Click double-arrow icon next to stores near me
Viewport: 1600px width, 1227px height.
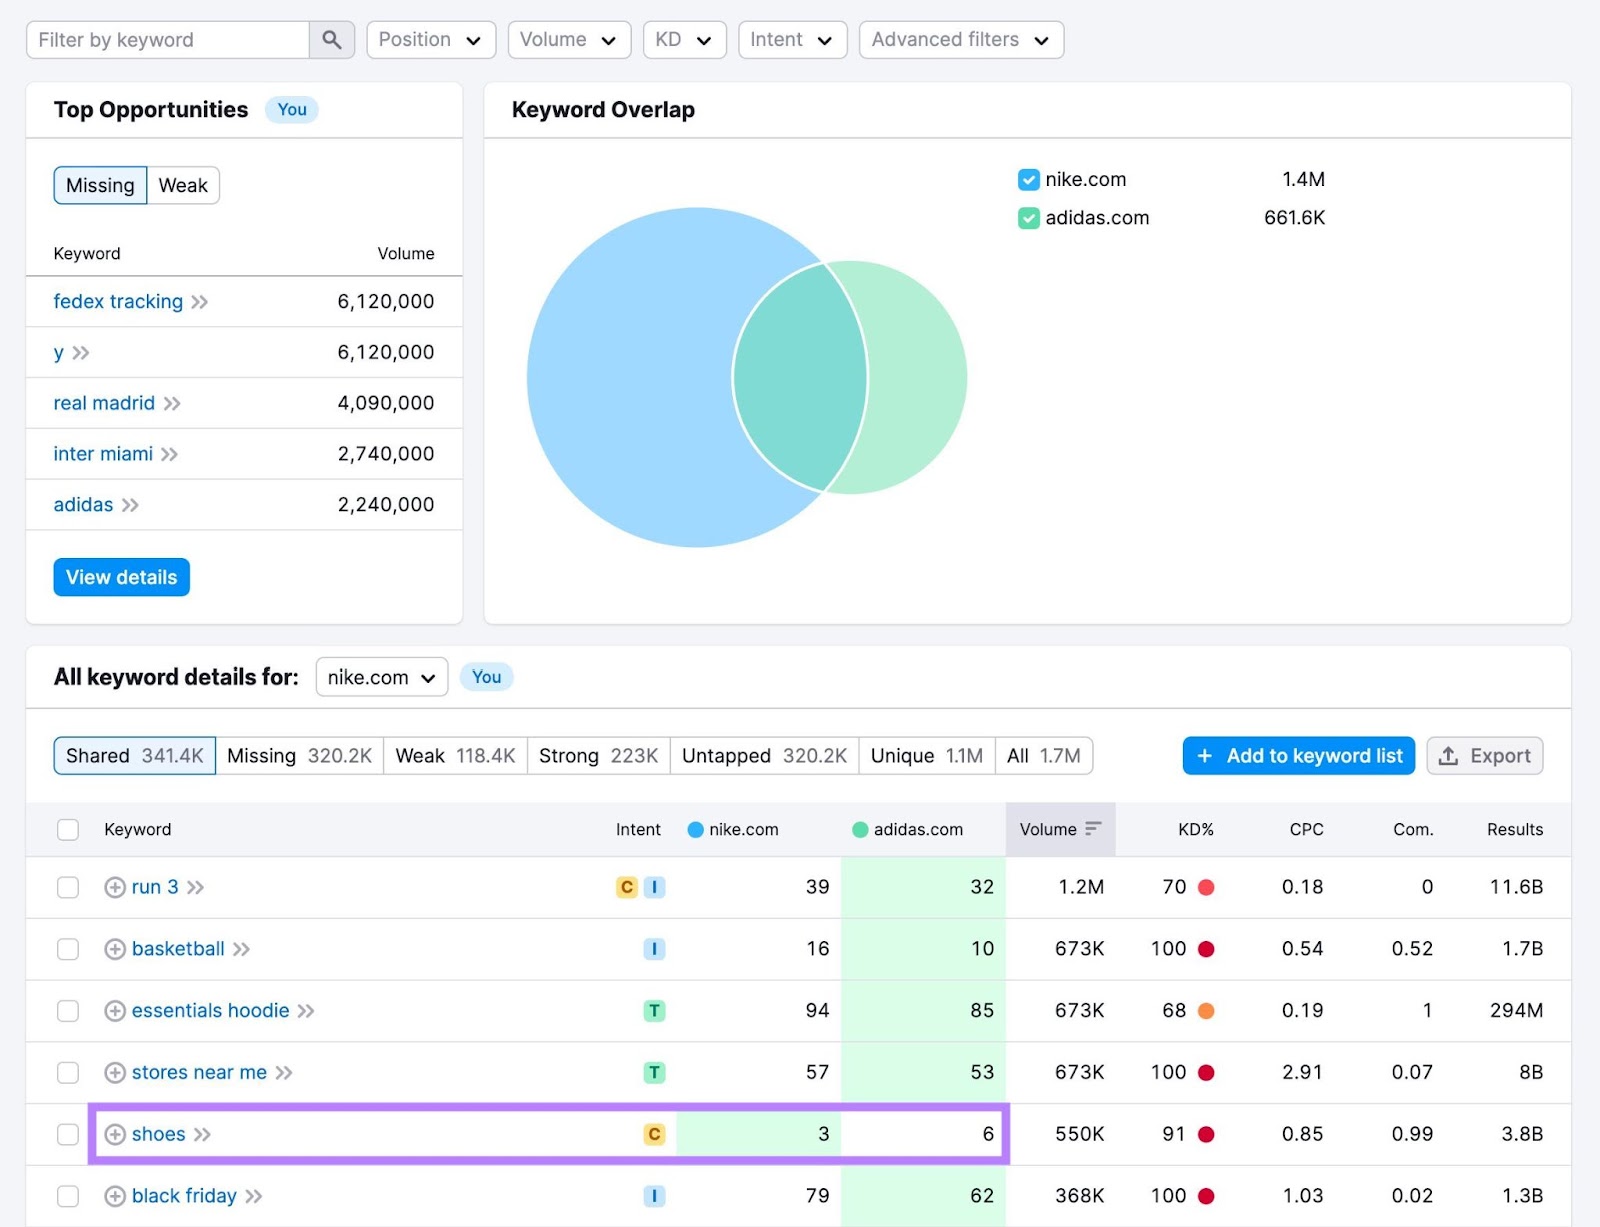(x=284, y=1073)
